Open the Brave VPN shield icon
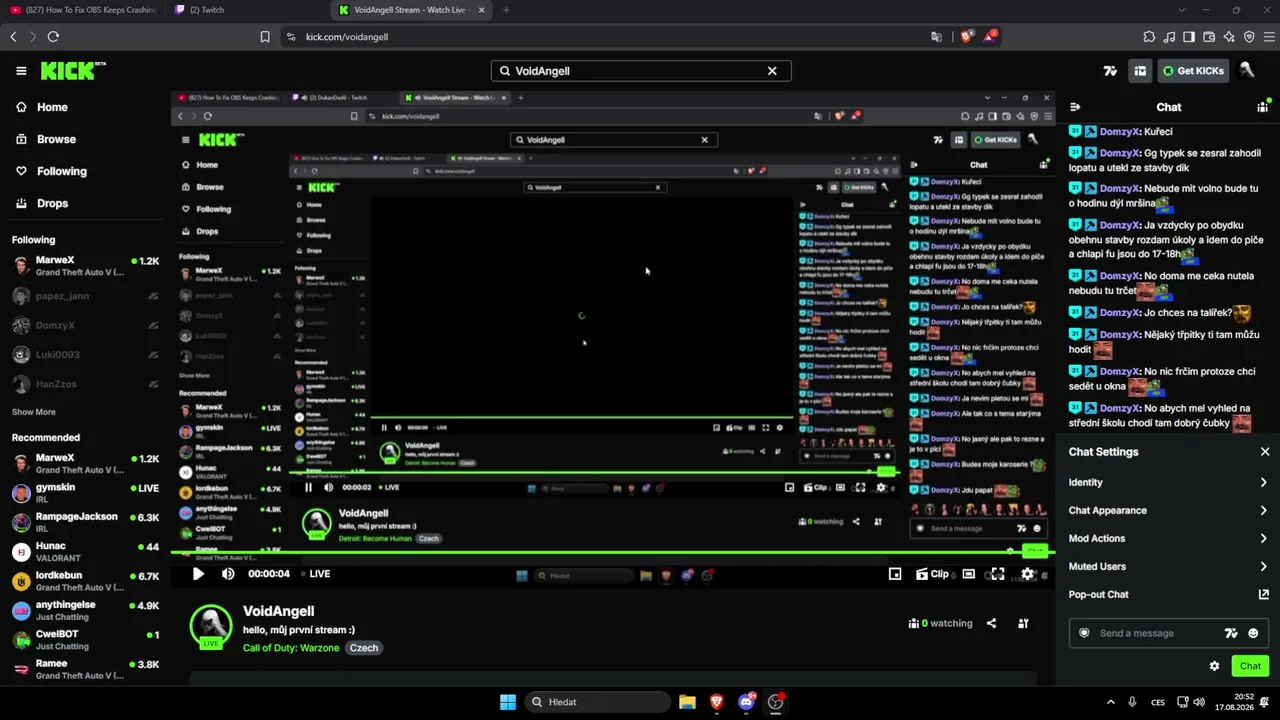This screenshot has width=1280, height=720. point(1249,37)
